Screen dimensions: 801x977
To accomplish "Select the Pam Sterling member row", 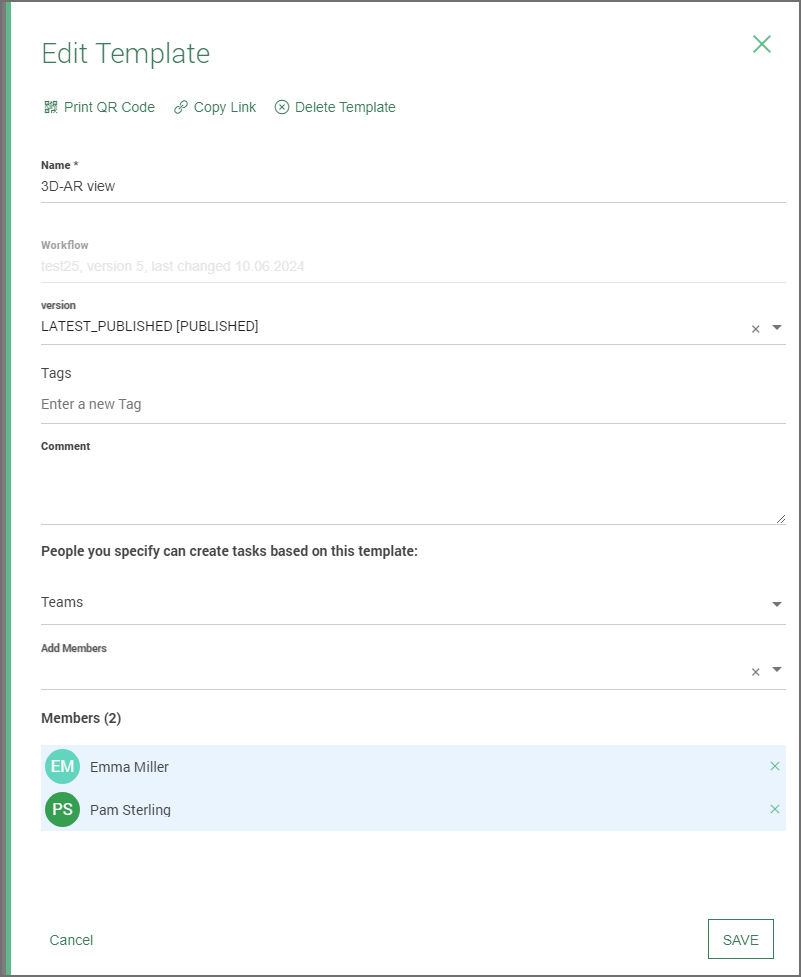I will tap(400, 809).
